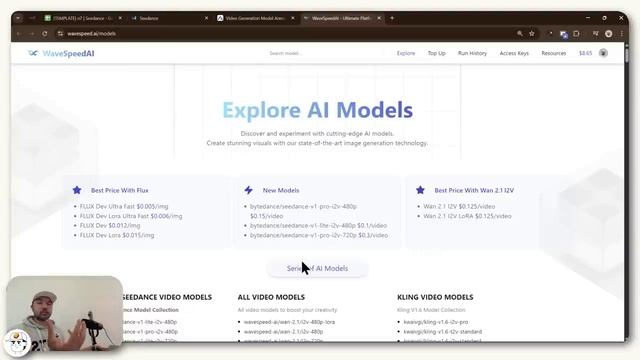Image resolution: width=640 pixels, height=360 pixels.
Task: Close the WaveSpeedAI browser tab
Action: point(379,18)
